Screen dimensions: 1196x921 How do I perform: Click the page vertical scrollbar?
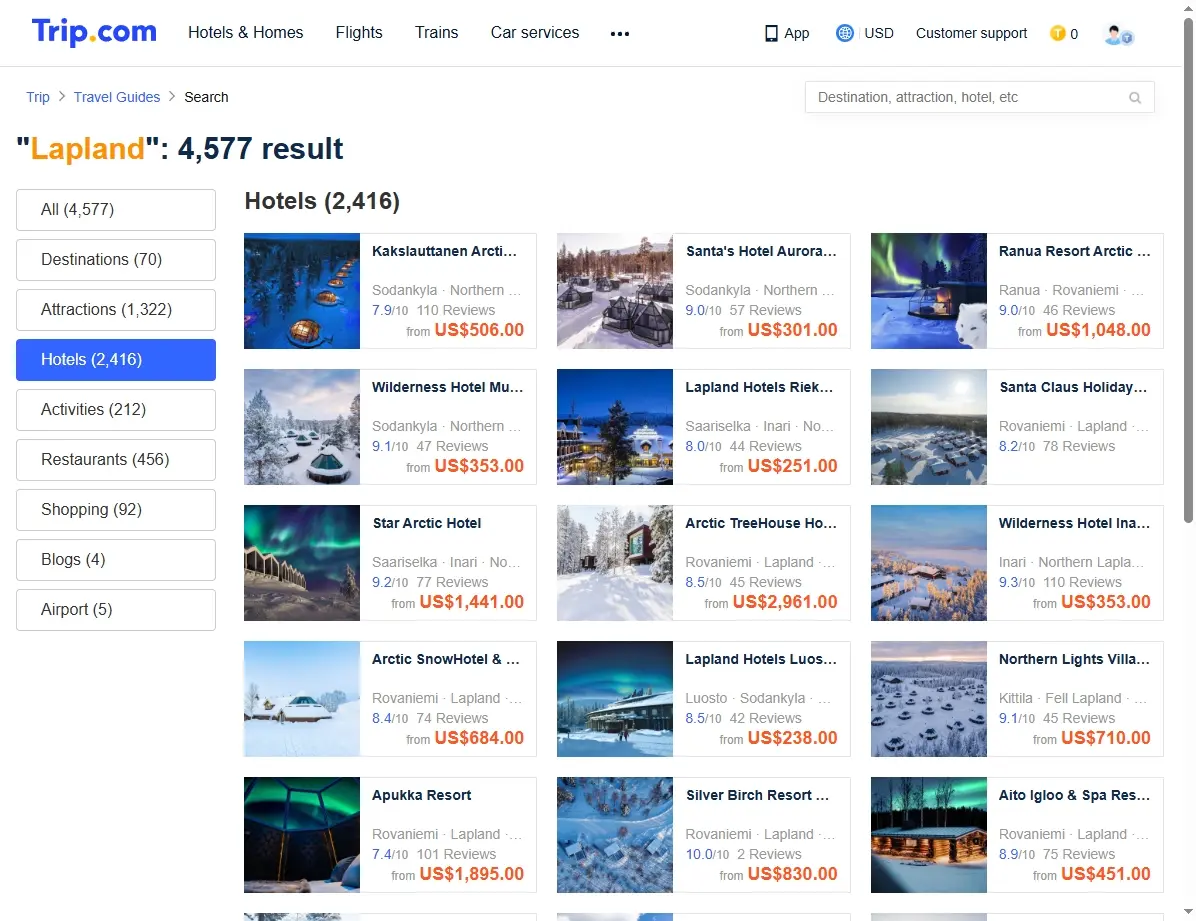pyautogui.click(x=1188, y=271)
